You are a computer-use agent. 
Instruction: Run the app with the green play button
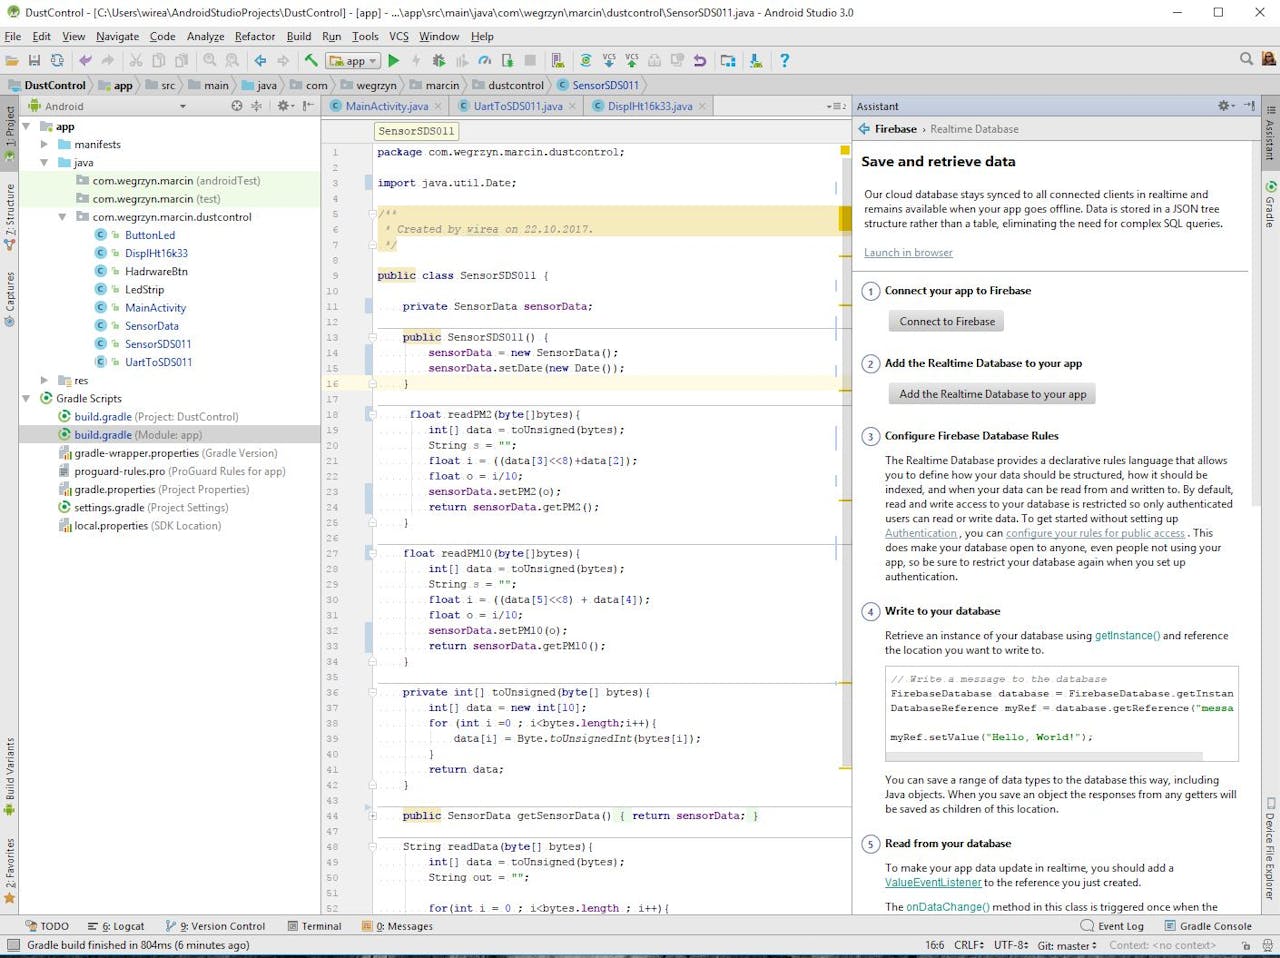point(394,61)
